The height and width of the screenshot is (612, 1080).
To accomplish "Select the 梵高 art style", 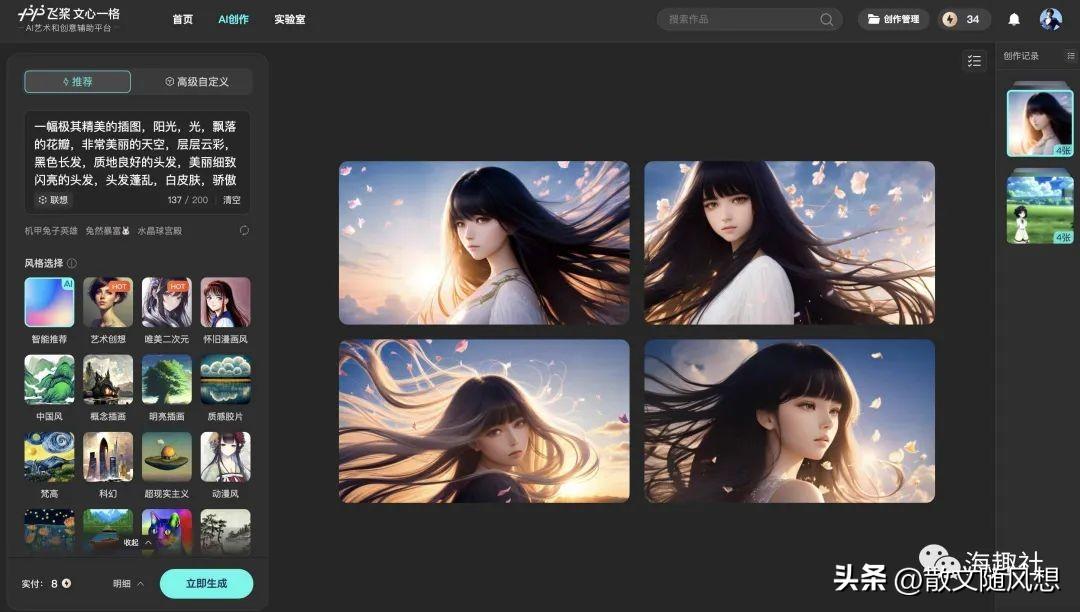I will (x=49, y=457).
